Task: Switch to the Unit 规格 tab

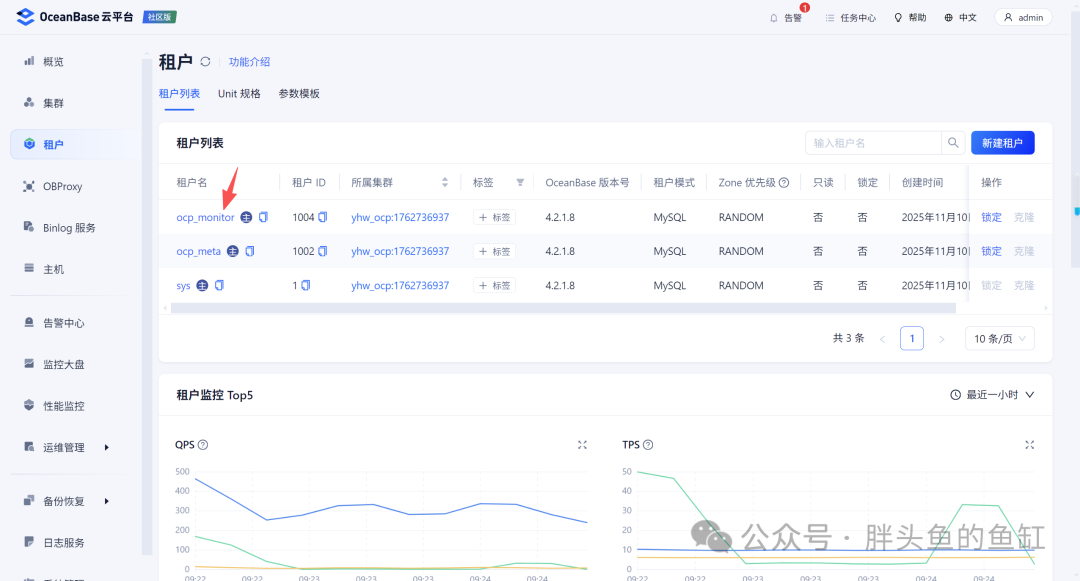Action: coord(239,94)
